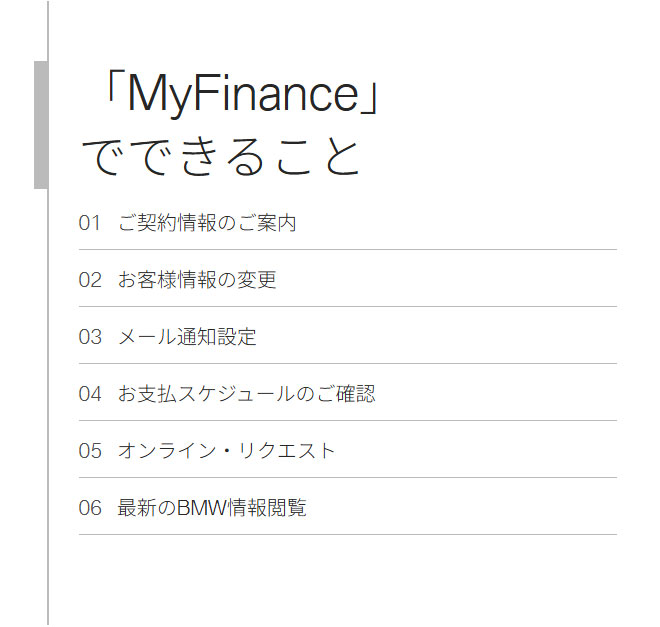Click the divider line beneath item 06

click(348, 534)
